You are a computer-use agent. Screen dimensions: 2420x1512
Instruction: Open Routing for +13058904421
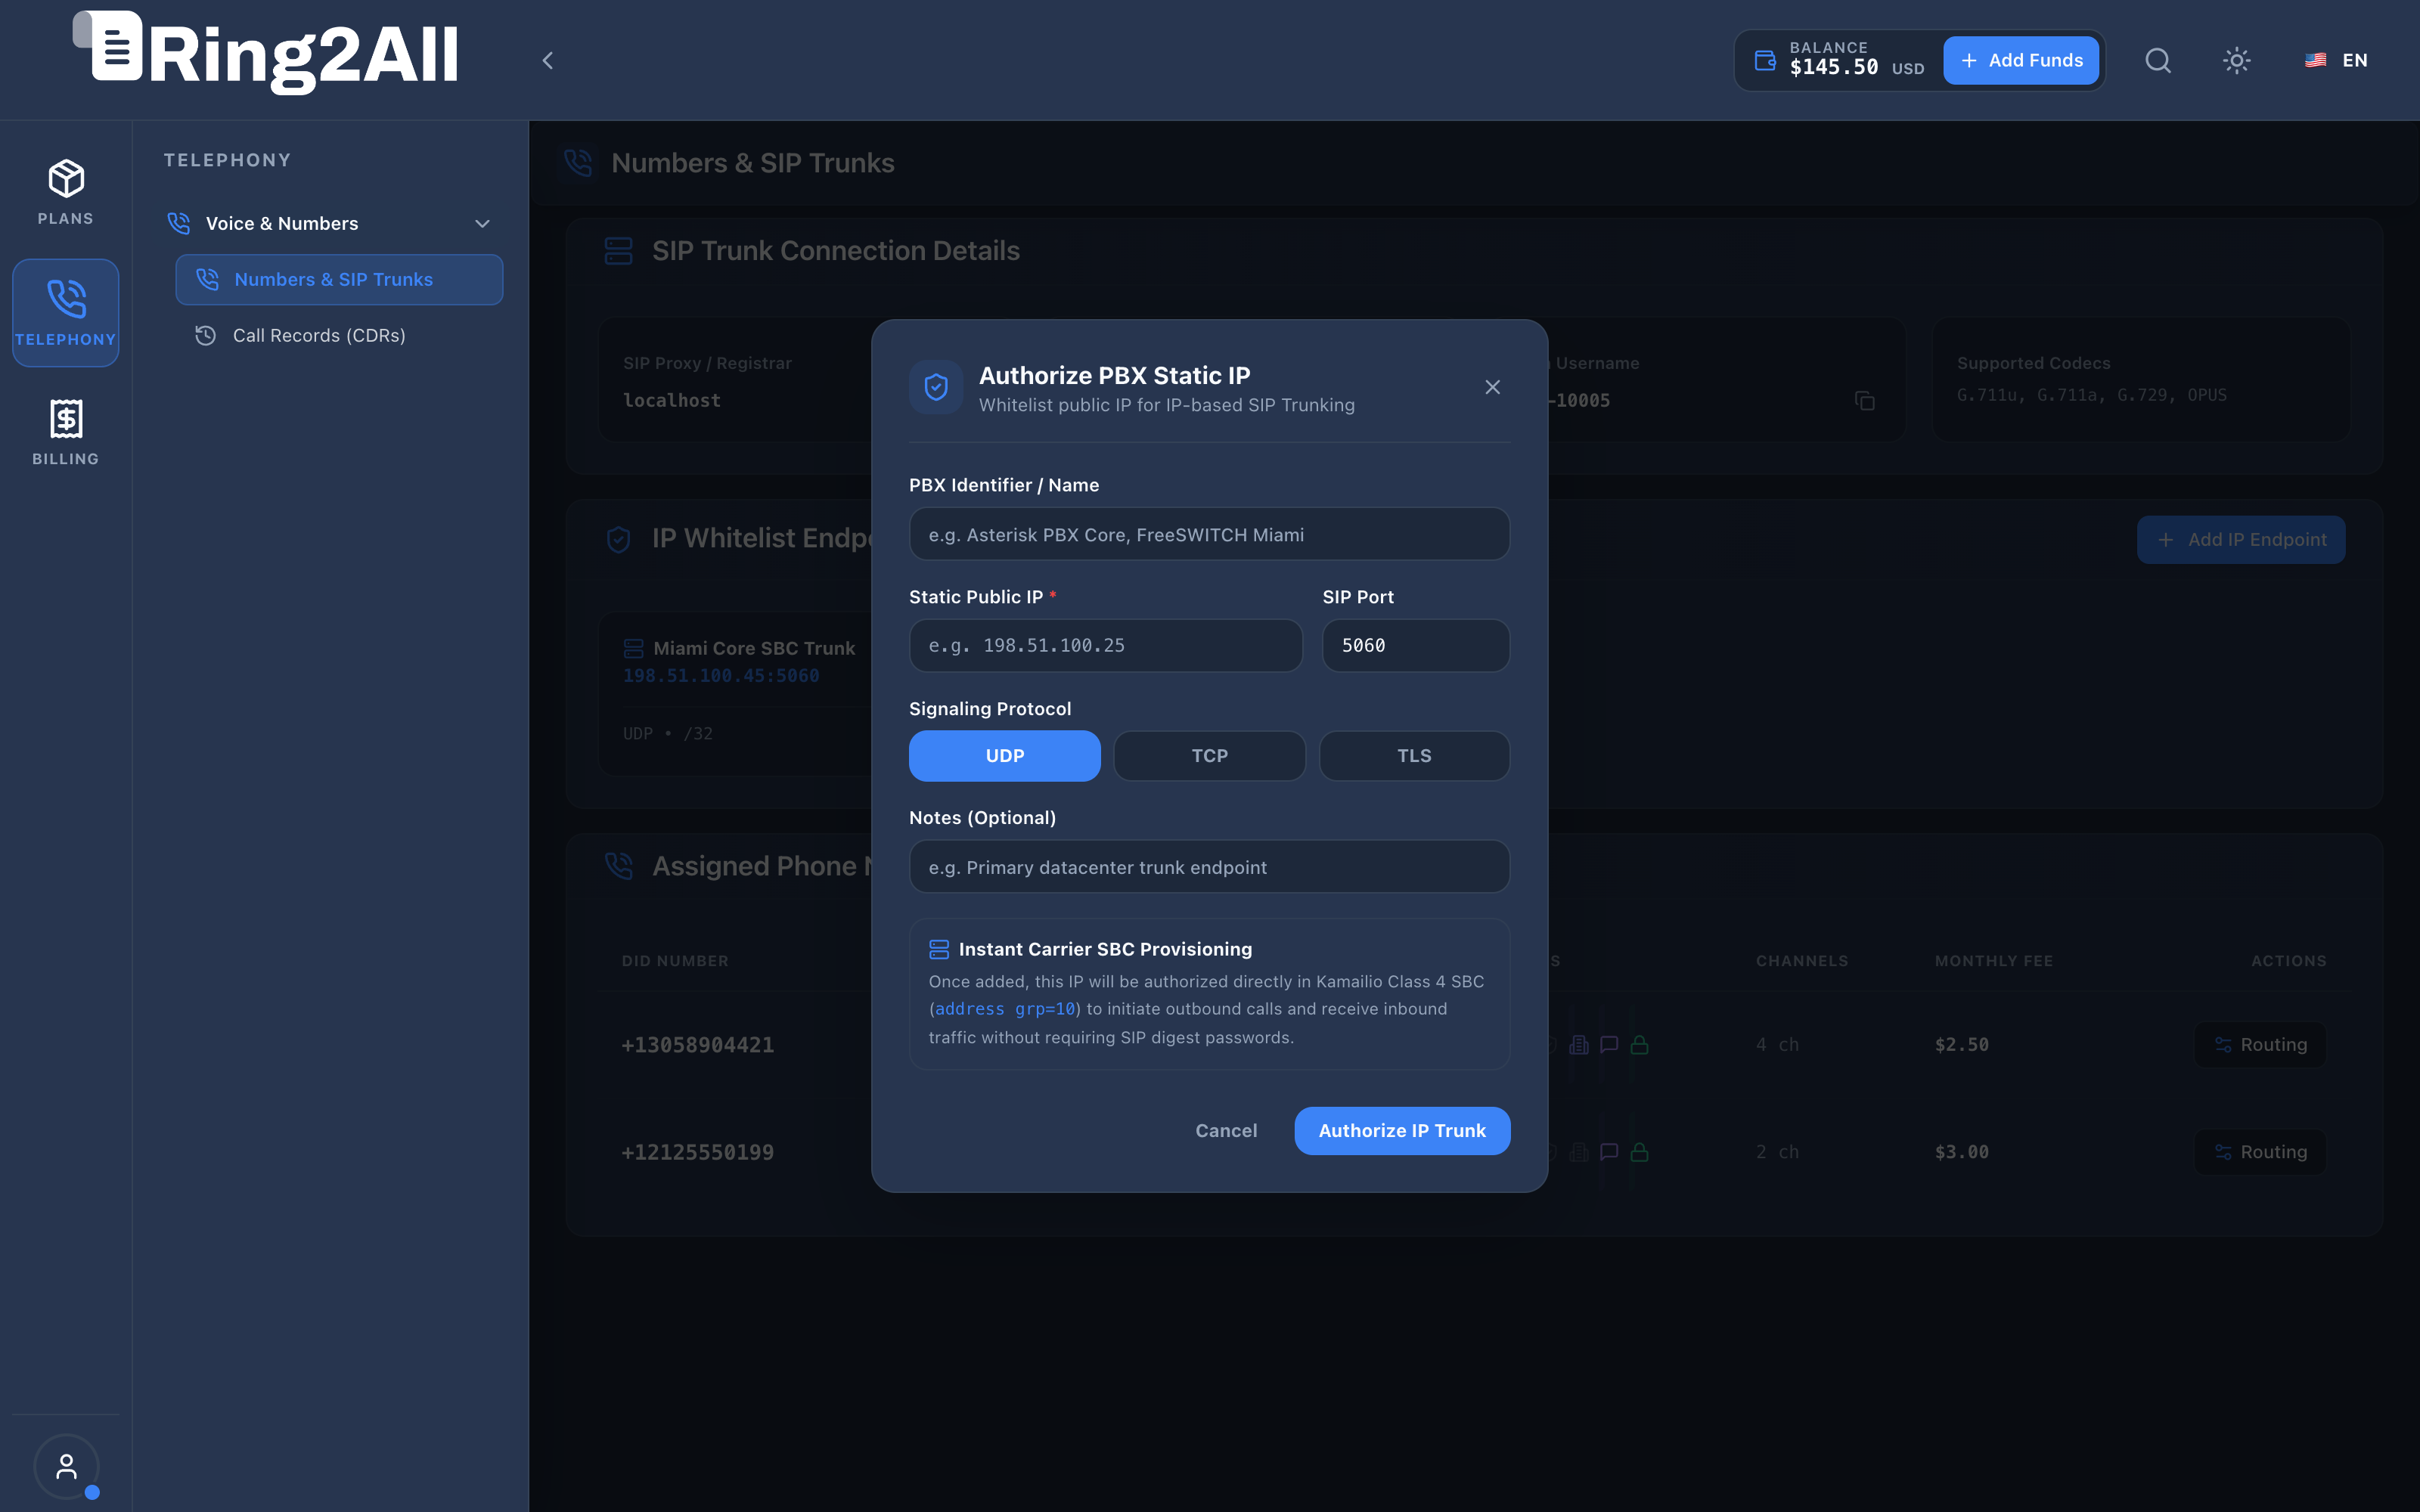tap(2260, 1044)
